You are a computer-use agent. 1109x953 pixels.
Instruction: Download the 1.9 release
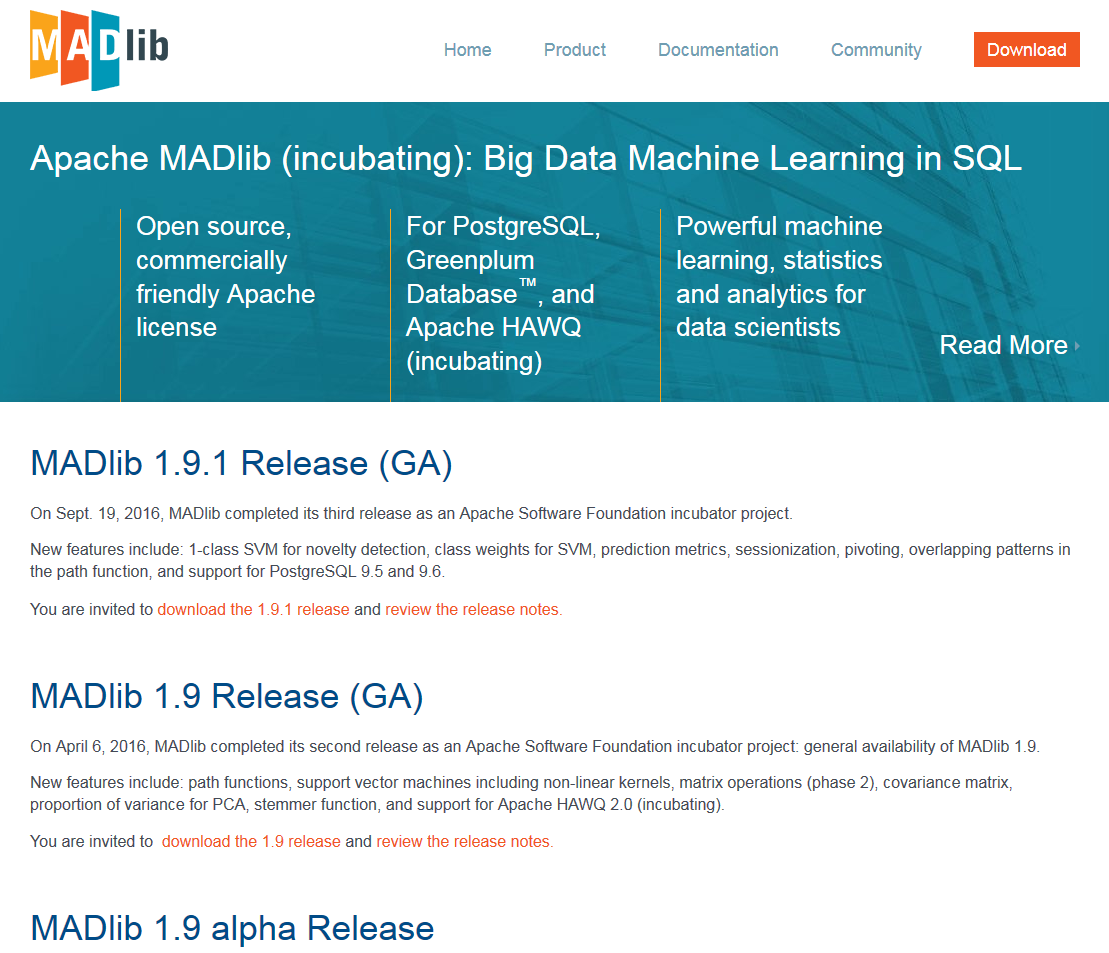click(251, 842)
